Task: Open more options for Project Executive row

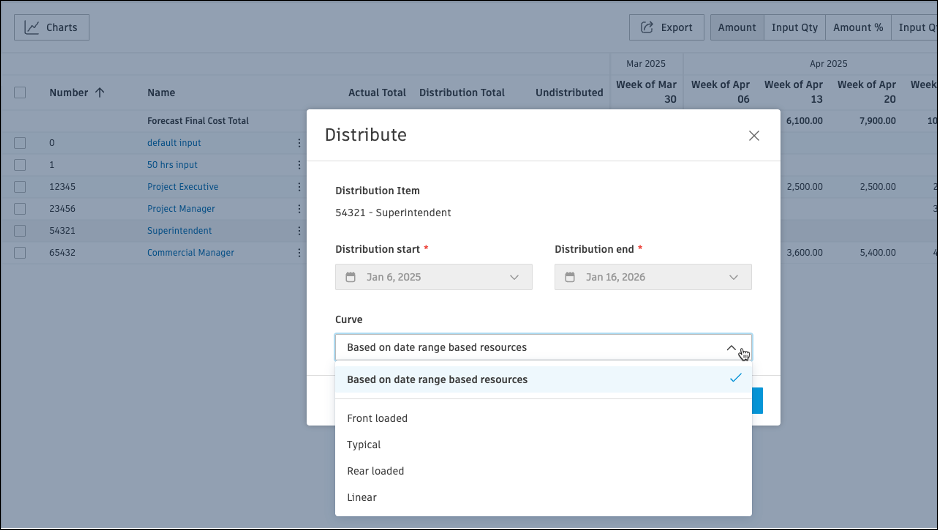Action: click(x=299, y=187)
